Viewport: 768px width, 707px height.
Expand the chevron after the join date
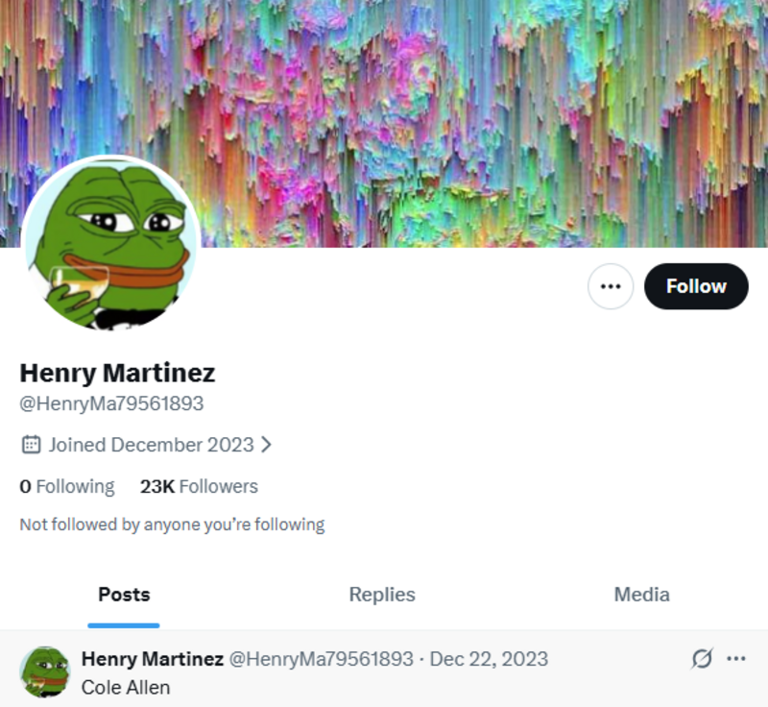266,445
